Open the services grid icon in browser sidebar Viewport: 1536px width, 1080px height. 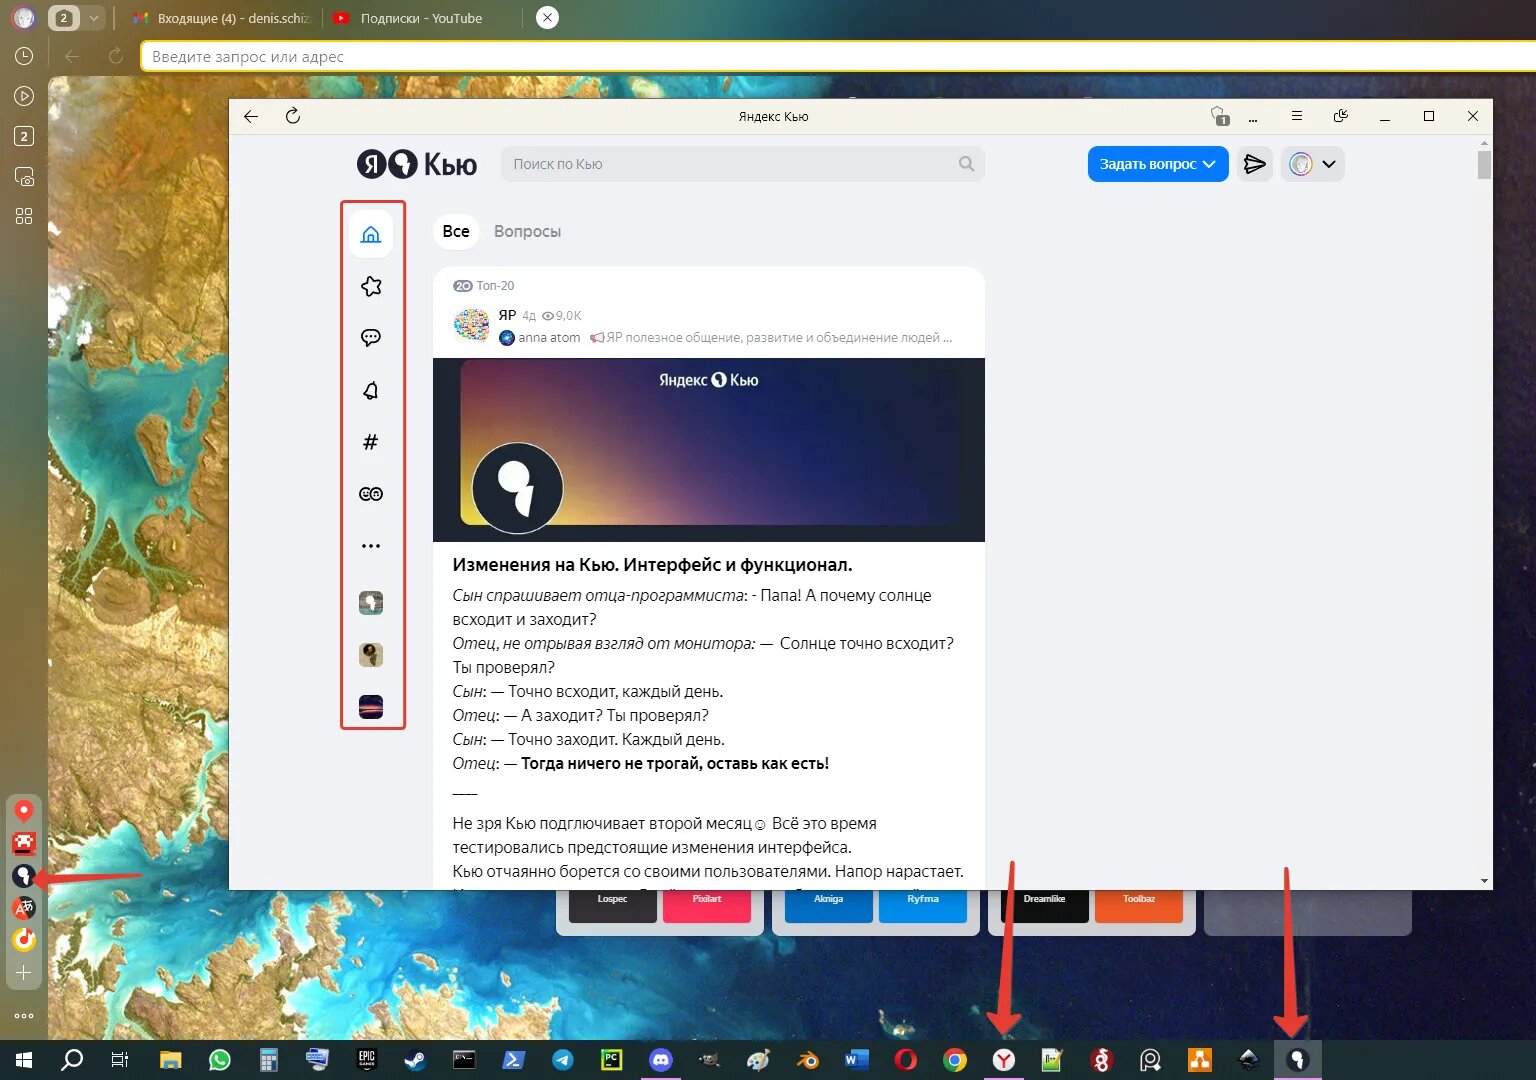click(24, 216)
